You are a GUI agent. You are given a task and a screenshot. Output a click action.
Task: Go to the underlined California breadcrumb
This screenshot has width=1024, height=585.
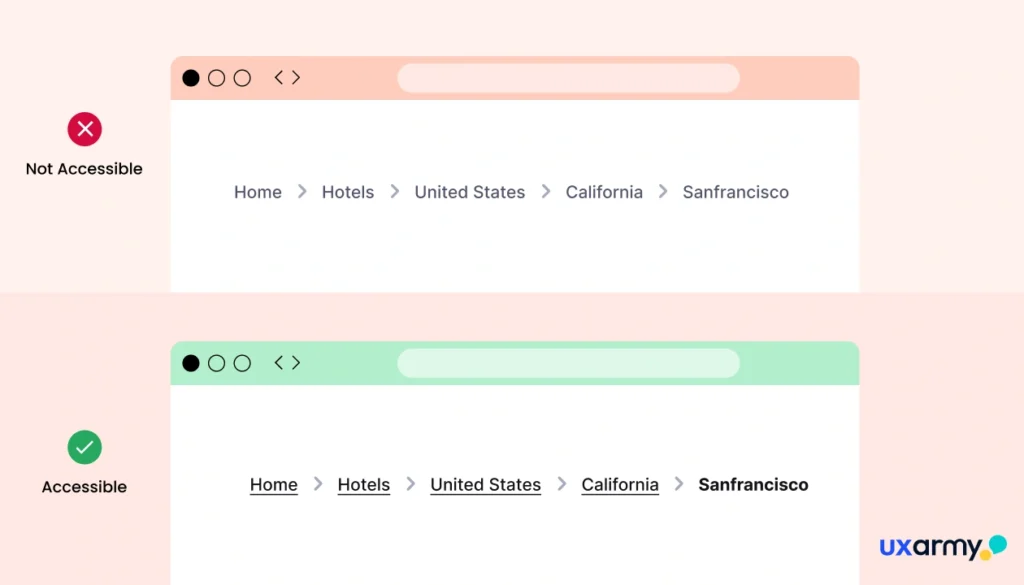[x=620, y=485]
